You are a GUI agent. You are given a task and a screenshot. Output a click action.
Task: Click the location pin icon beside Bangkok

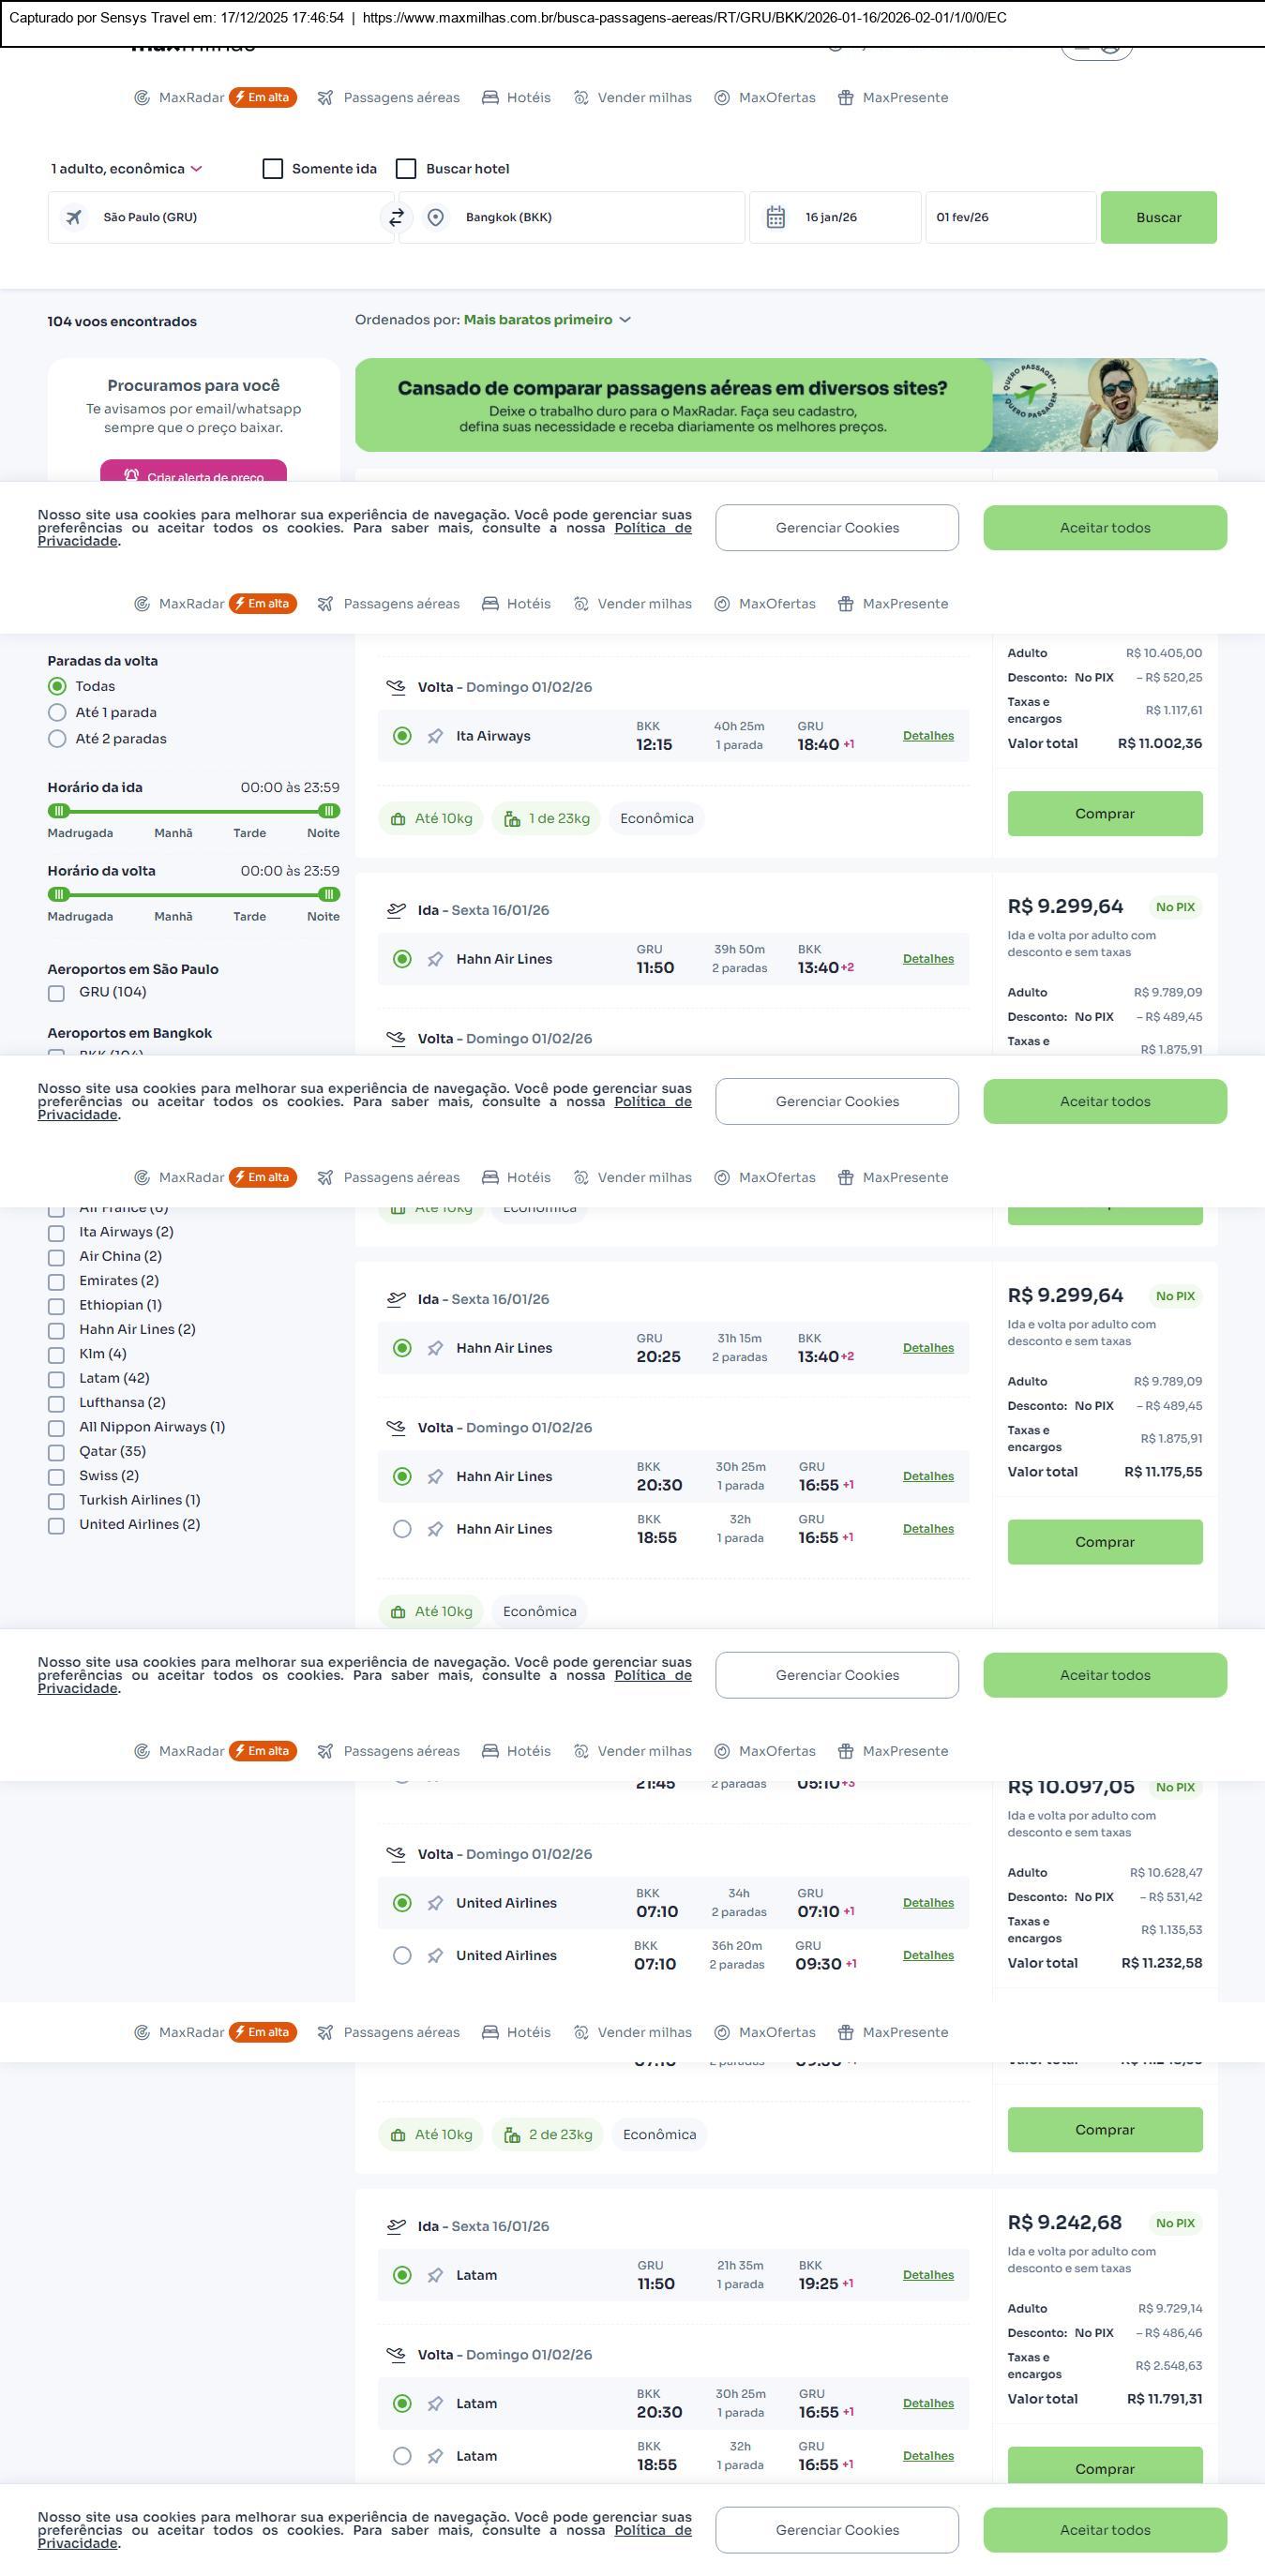tap(435, 217)
